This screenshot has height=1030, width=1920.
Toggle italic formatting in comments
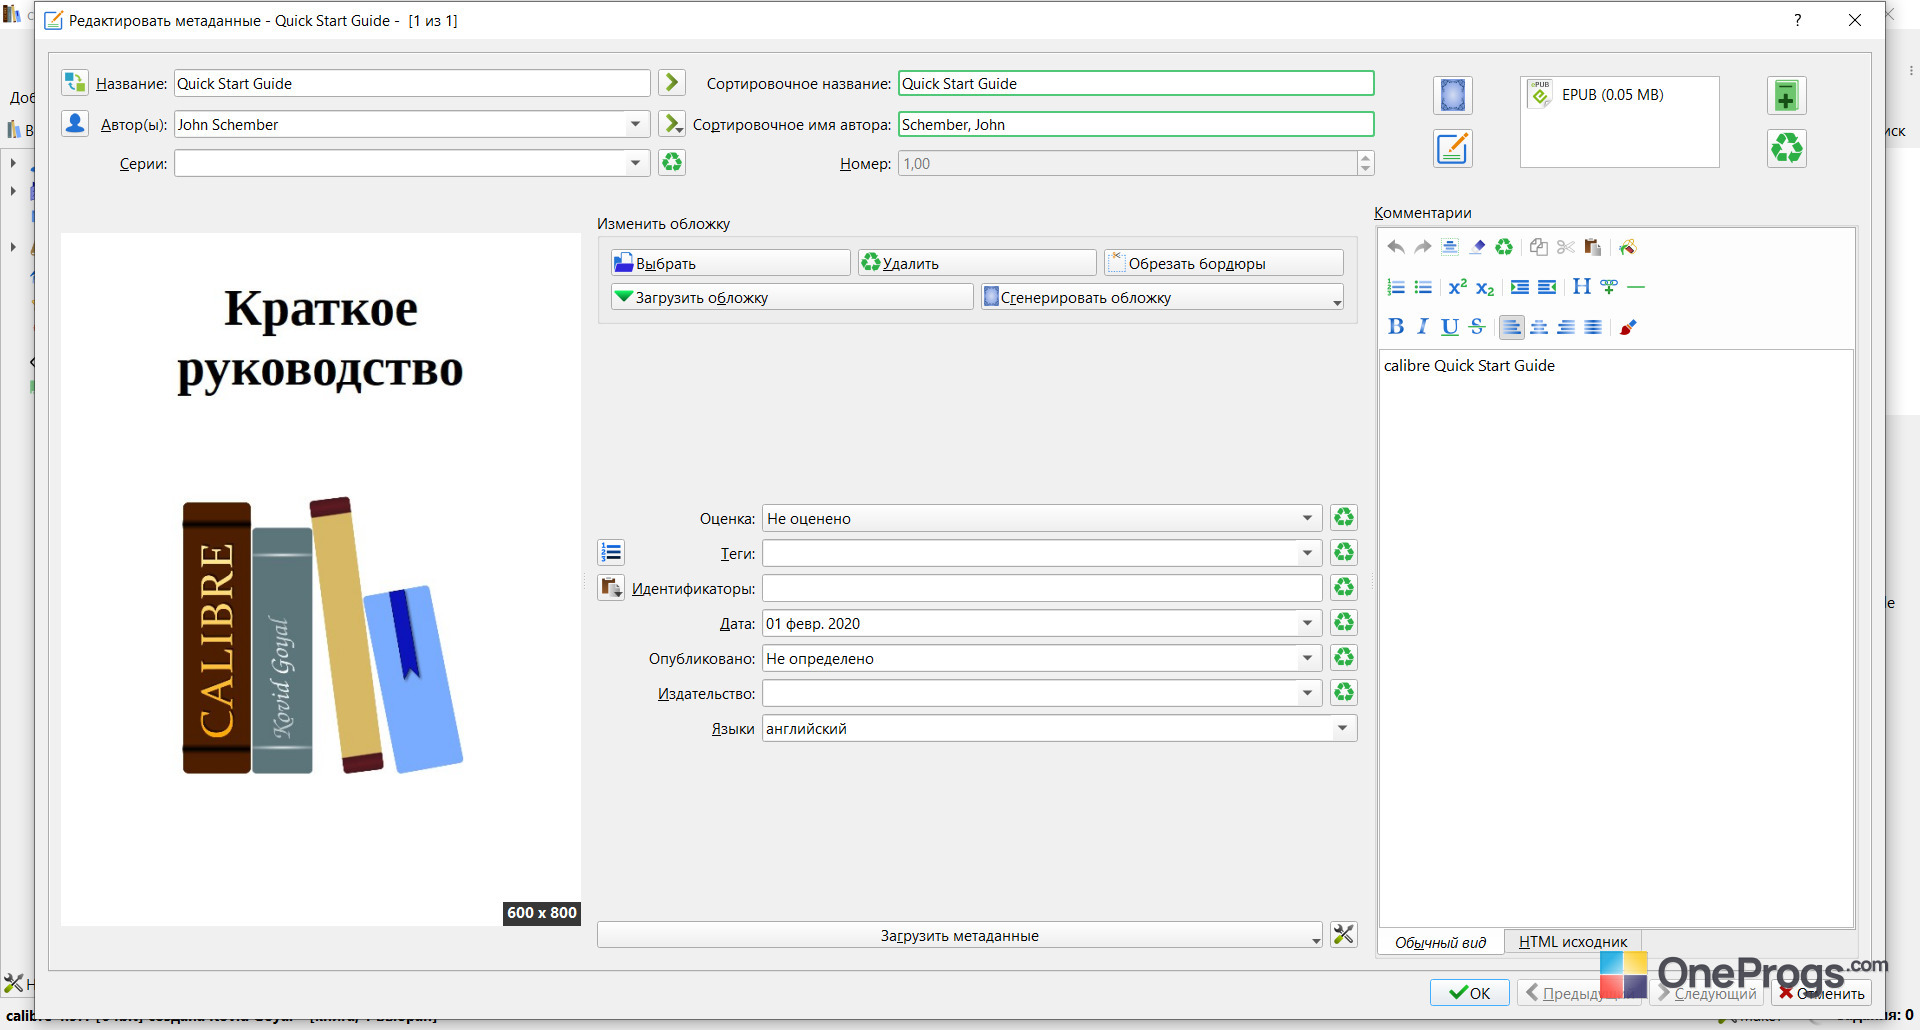pos(1423,327)
